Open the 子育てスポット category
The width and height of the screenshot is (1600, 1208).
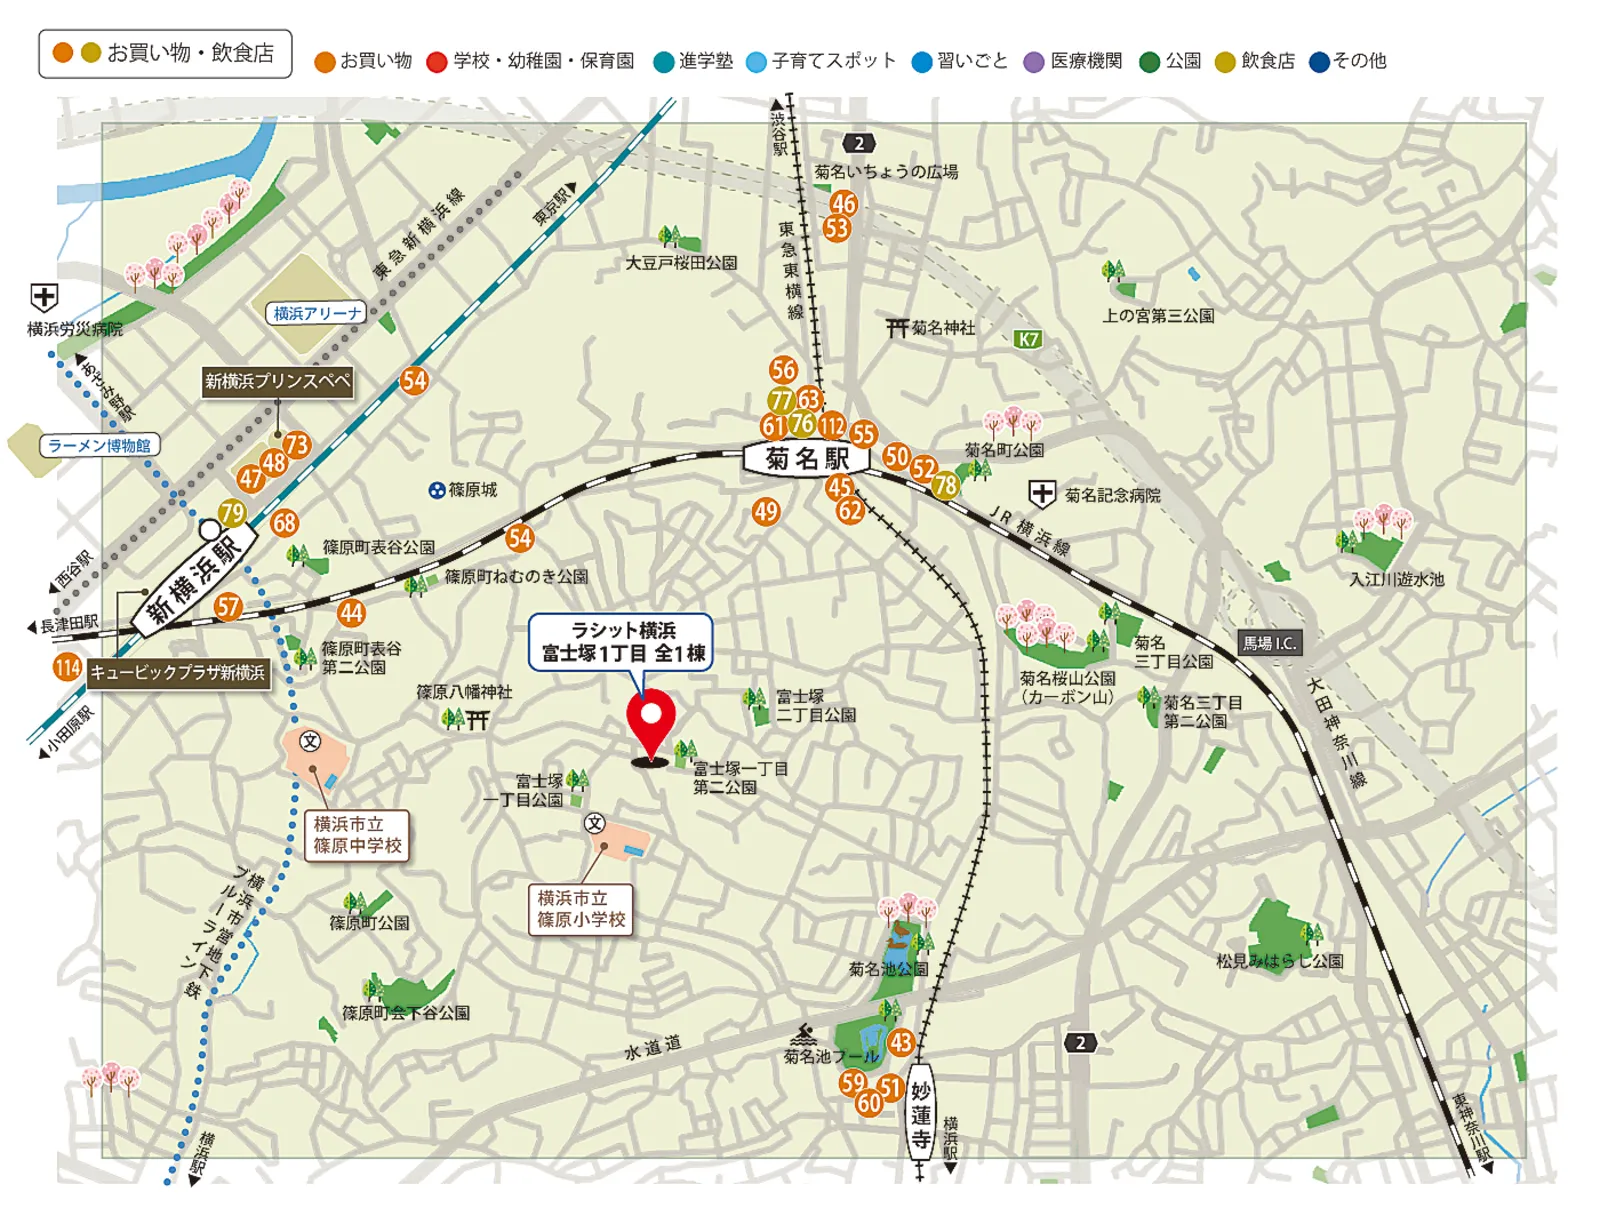coord(821,61)
